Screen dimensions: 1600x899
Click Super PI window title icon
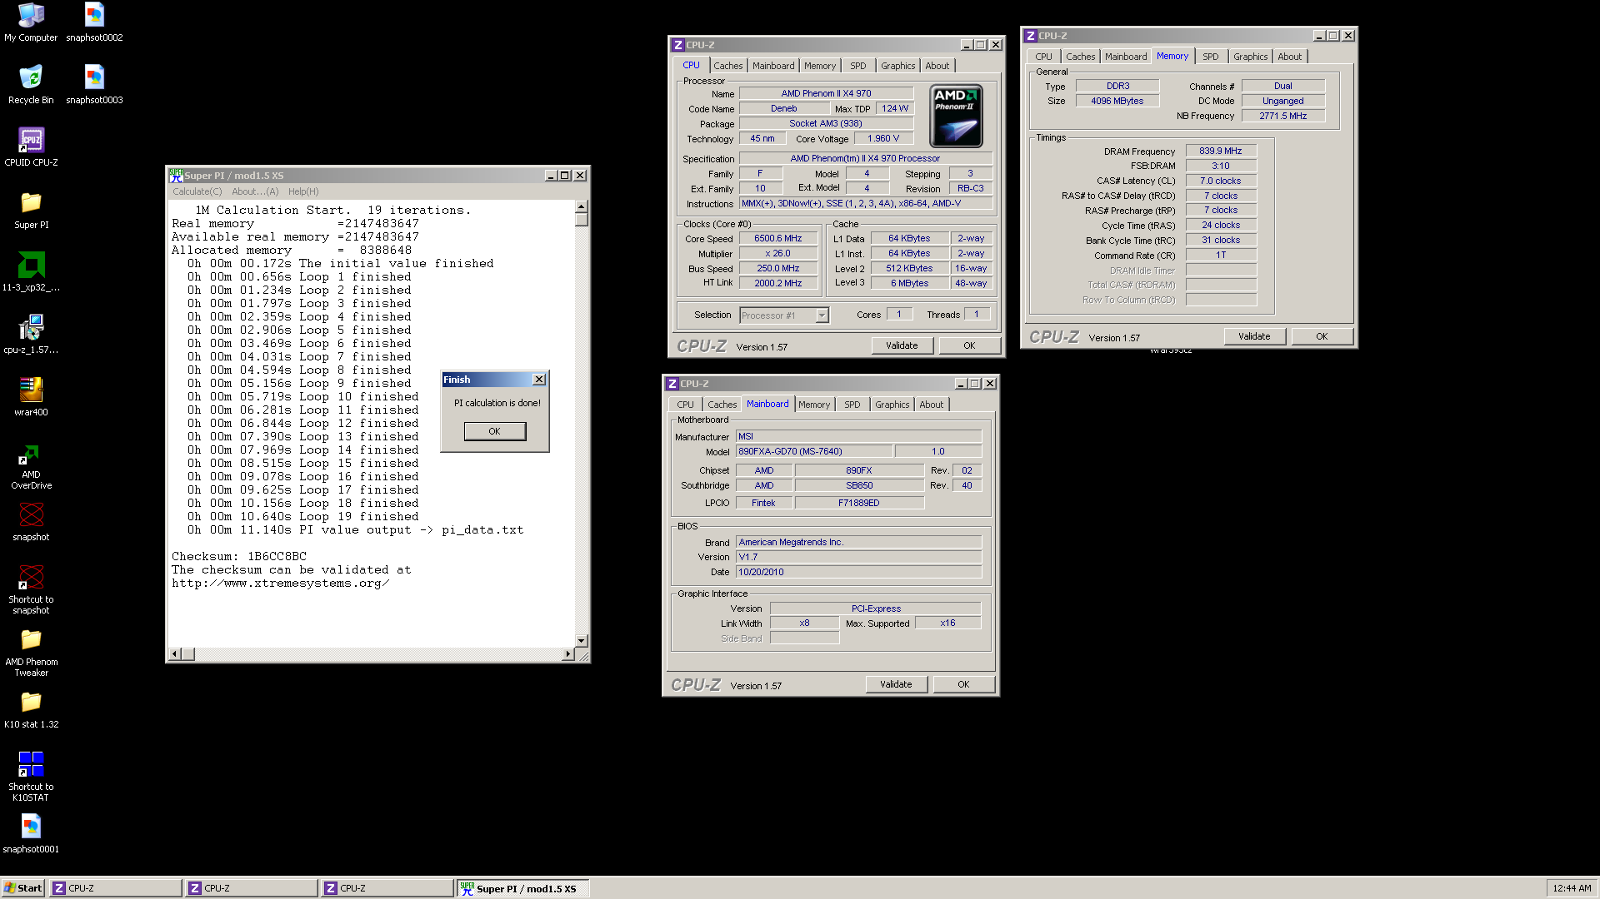pyautogui.click(x=176, y=175)
